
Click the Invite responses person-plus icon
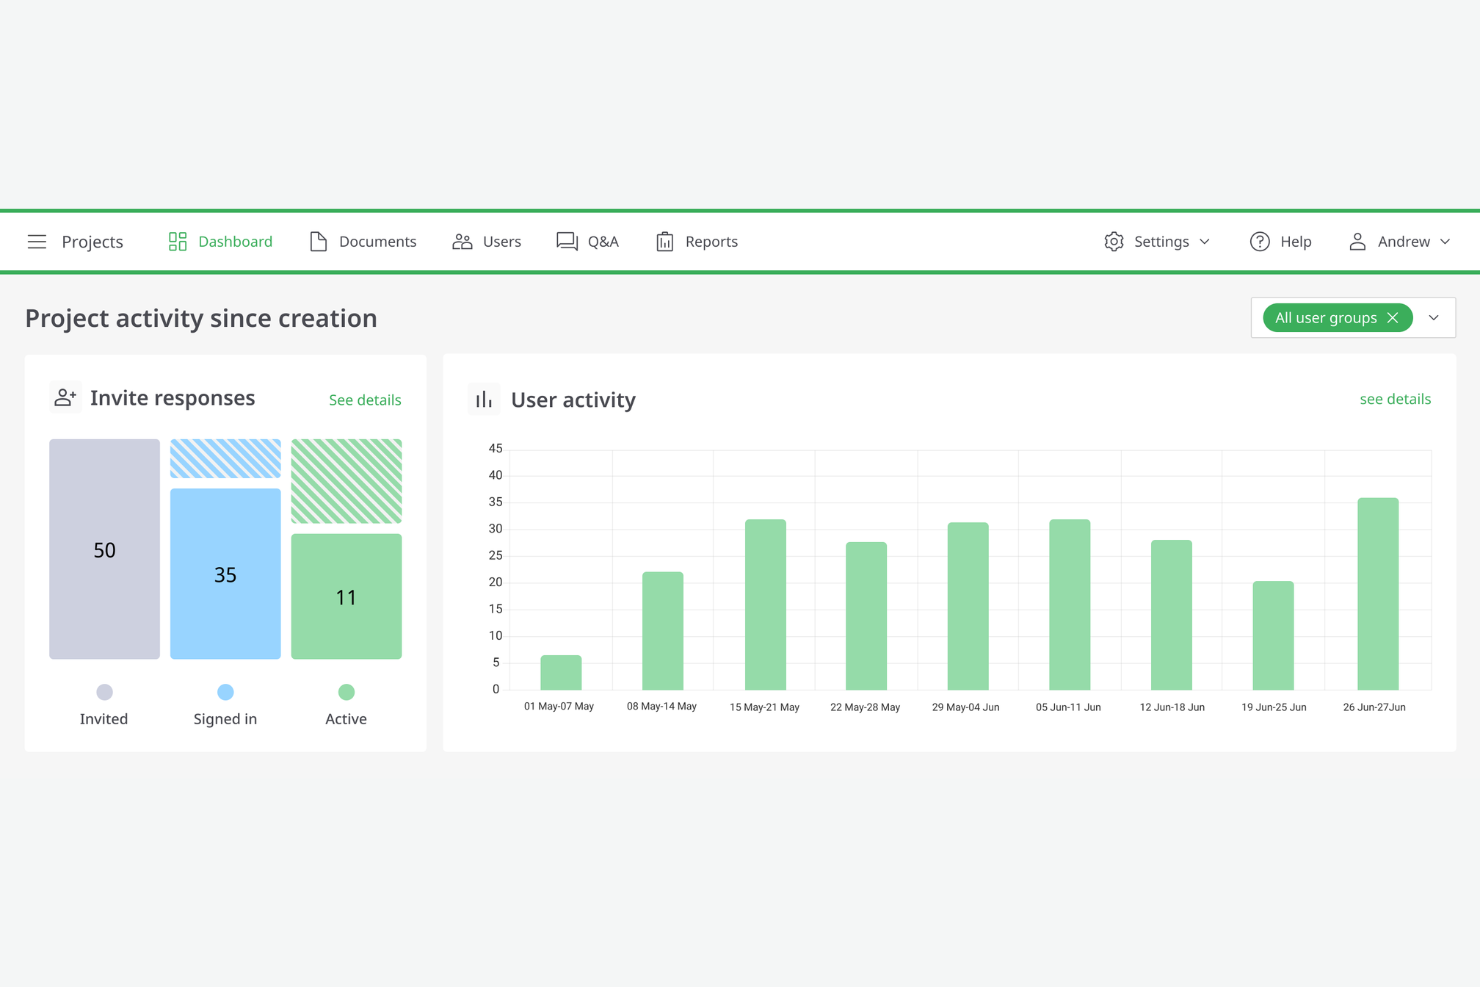64,397
